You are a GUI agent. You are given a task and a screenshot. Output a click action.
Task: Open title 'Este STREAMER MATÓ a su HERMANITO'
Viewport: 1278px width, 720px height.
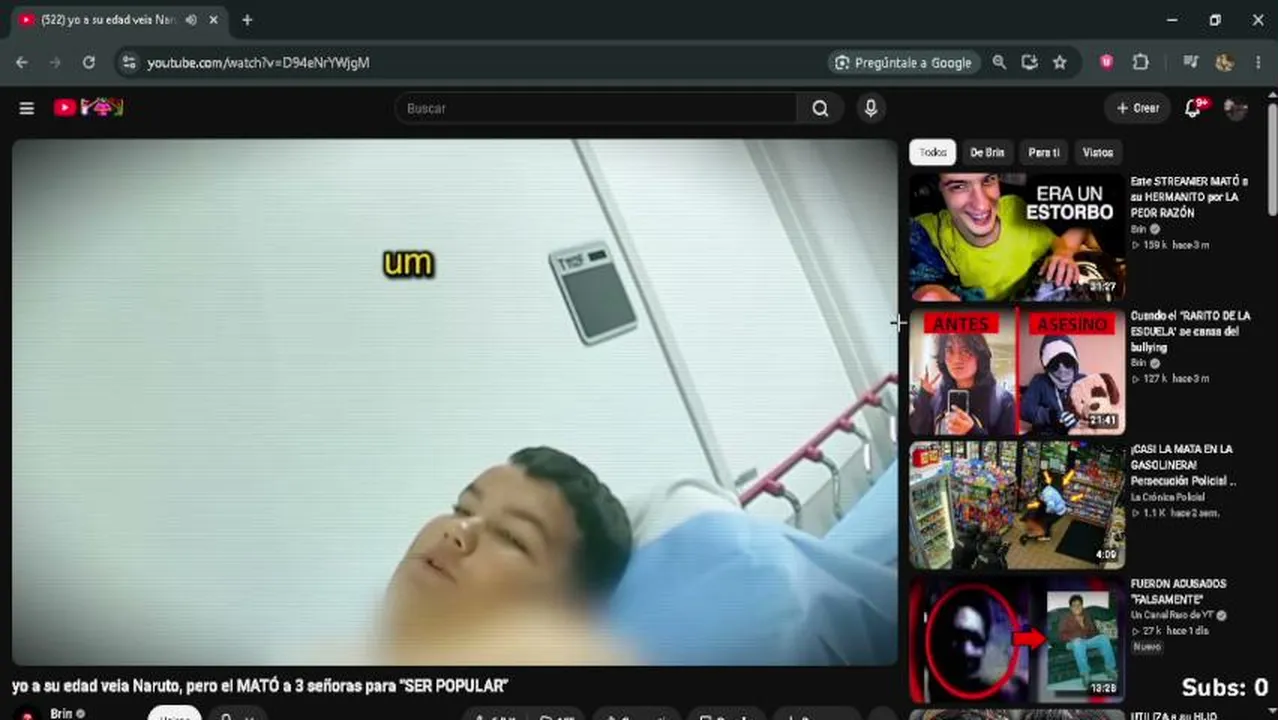tap(1189, 197)
